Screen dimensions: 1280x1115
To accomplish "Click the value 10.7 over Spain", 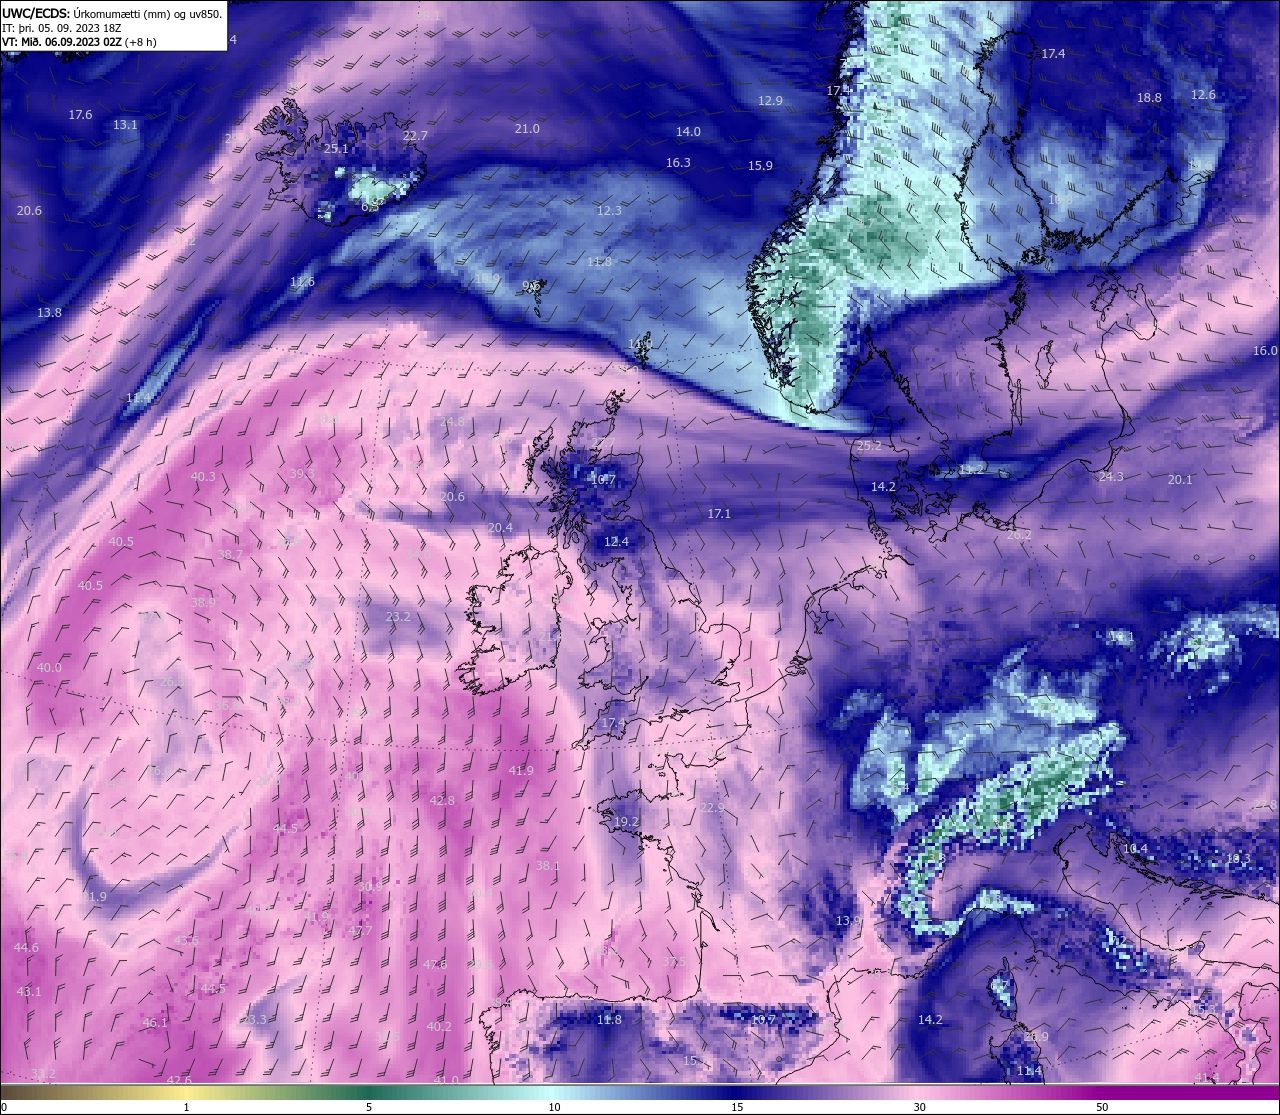I will click(763, 1020).
